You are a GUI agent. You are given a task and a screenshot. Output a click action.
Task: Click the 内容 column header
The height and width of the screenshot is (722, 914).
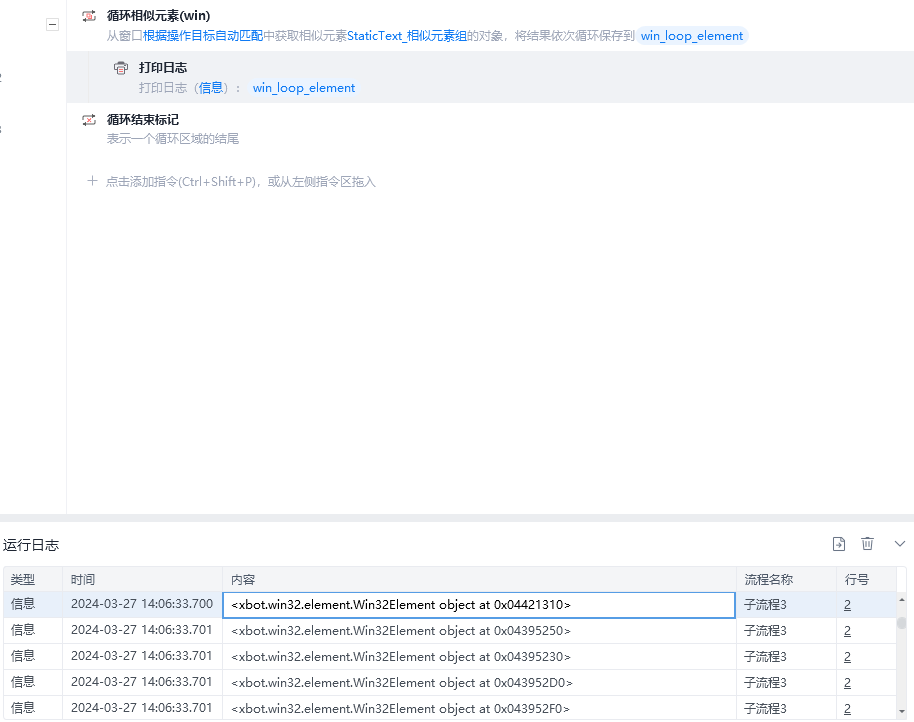tap(243, 580)
